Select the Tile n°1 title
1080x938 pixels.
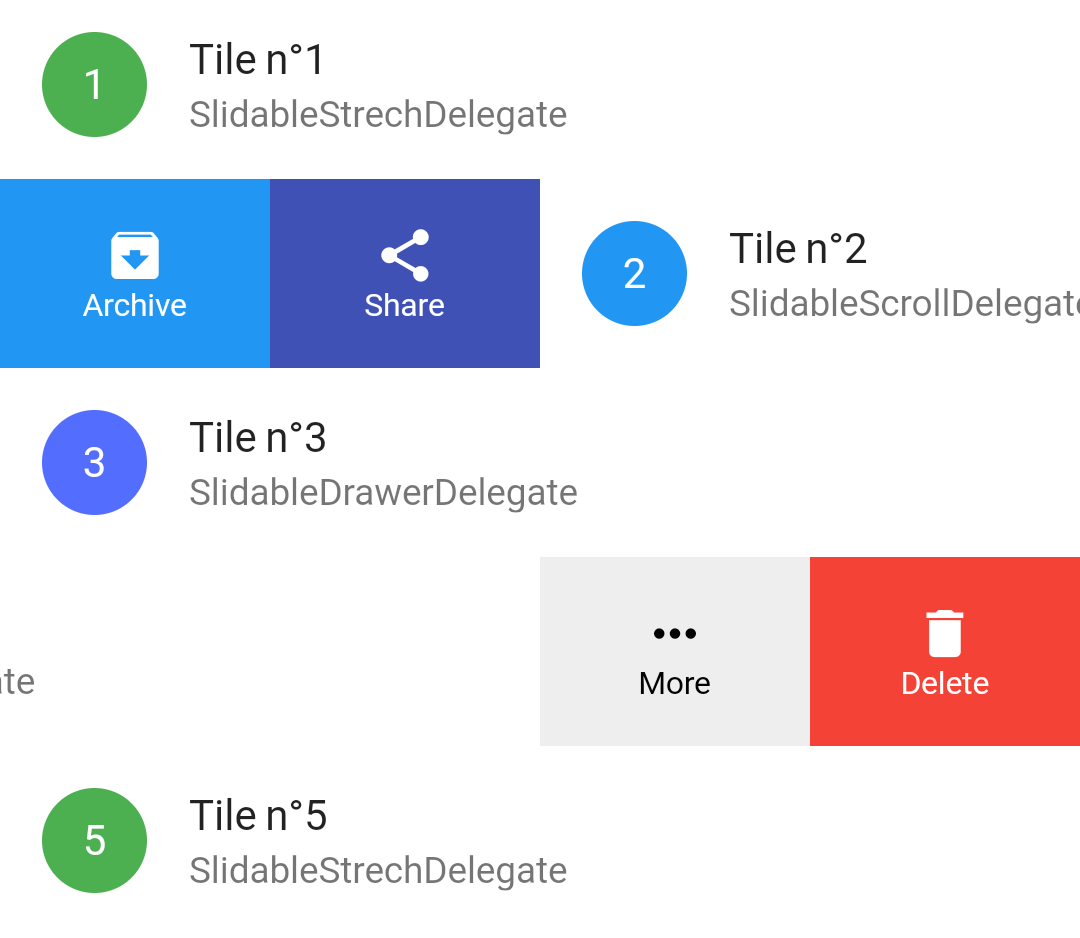[x=257, y=59]
